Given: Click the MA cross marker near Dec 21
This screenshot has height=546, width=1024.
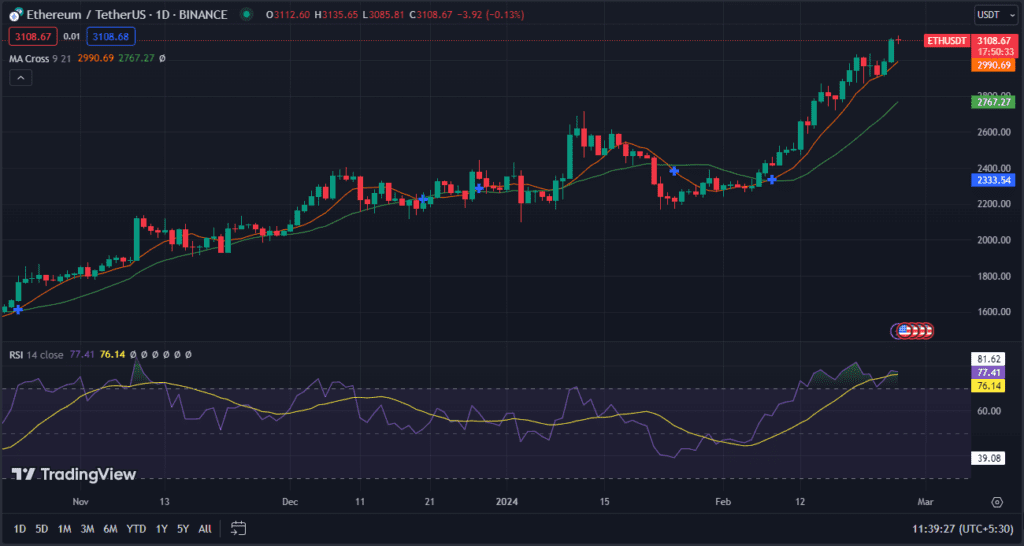Looking at the screenshot, I should click(x=423, y=199).
